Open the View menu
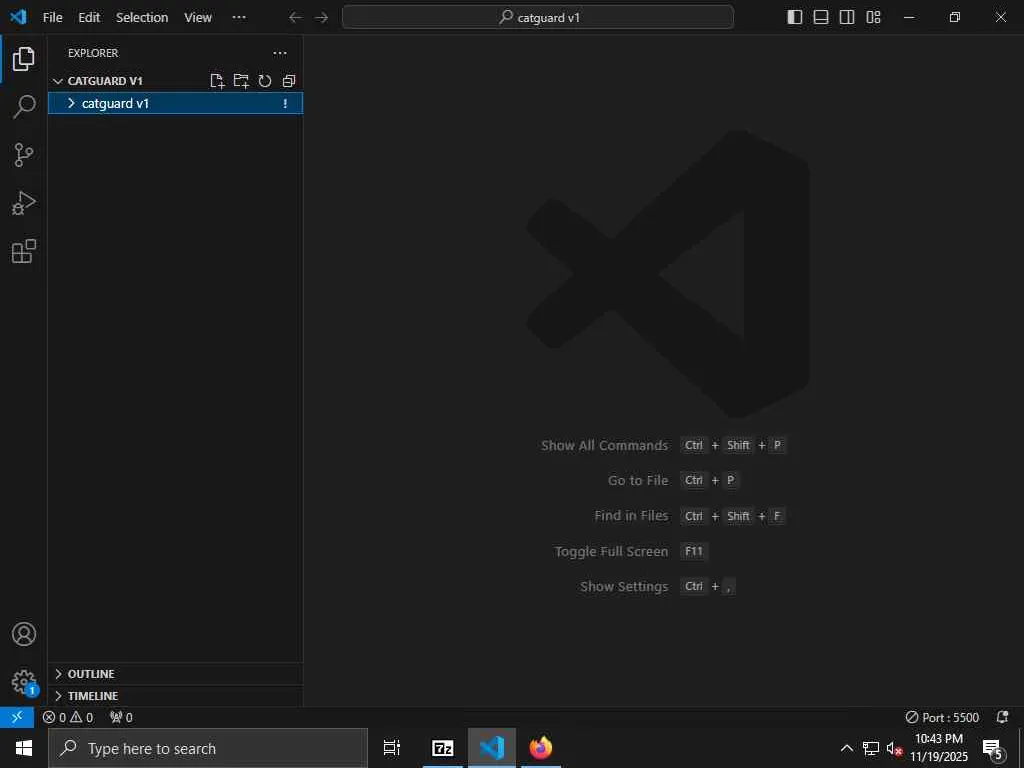This screenshot has height=768, width=1024. coord(198,18)
